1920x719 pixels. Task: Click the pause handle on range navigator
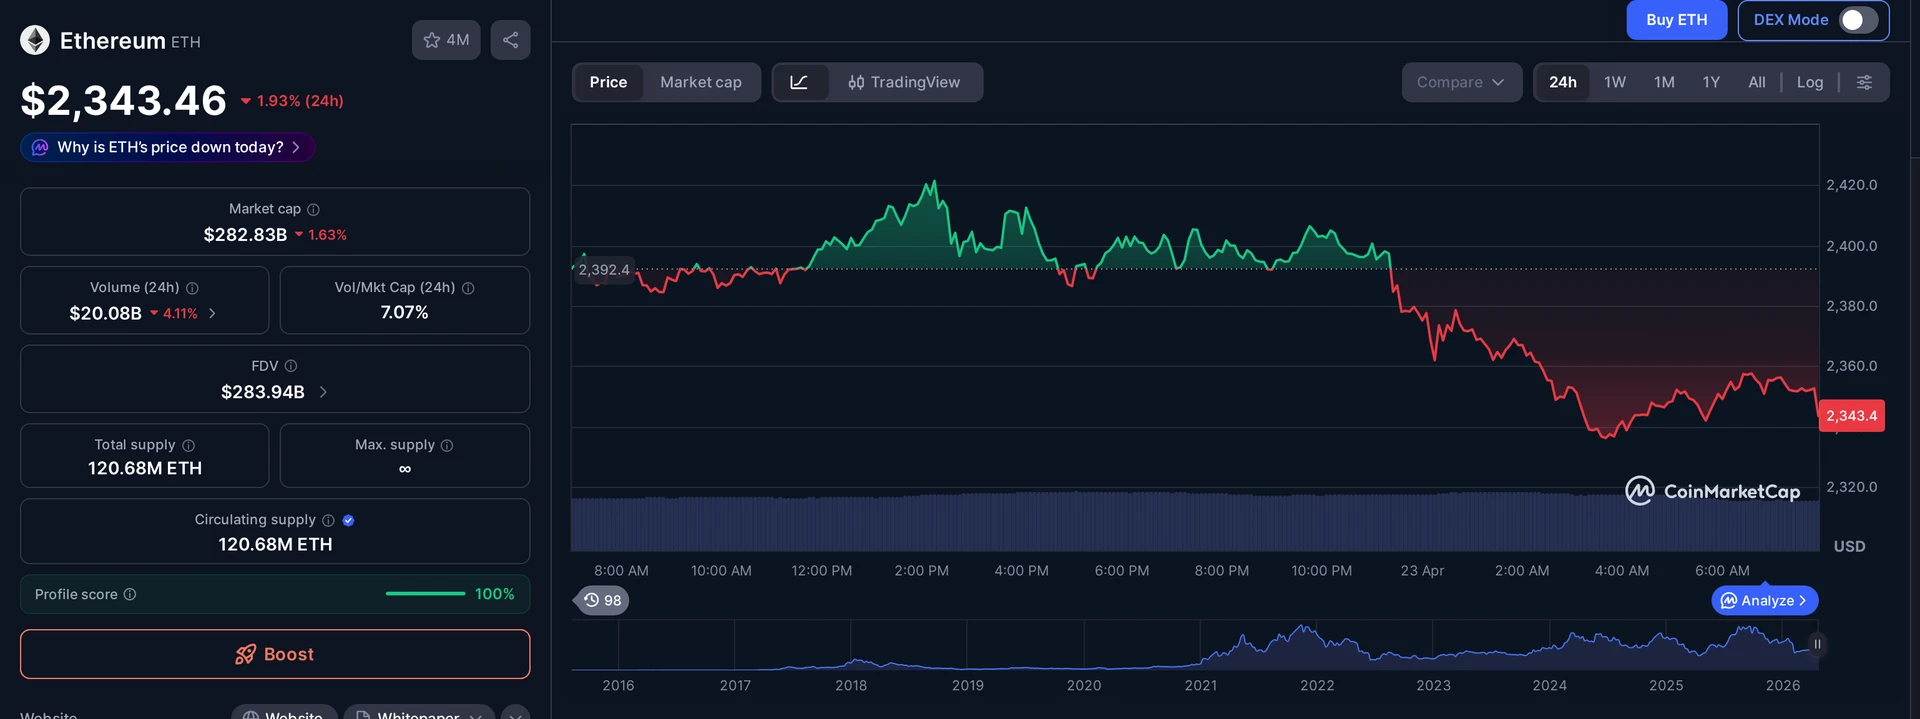pyautogui.click(x=1817, y=644)
